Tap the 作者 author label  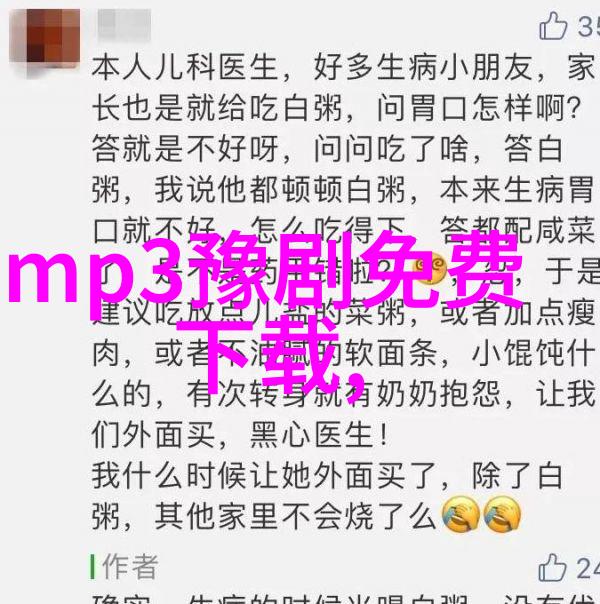click(x=130, y=567)
